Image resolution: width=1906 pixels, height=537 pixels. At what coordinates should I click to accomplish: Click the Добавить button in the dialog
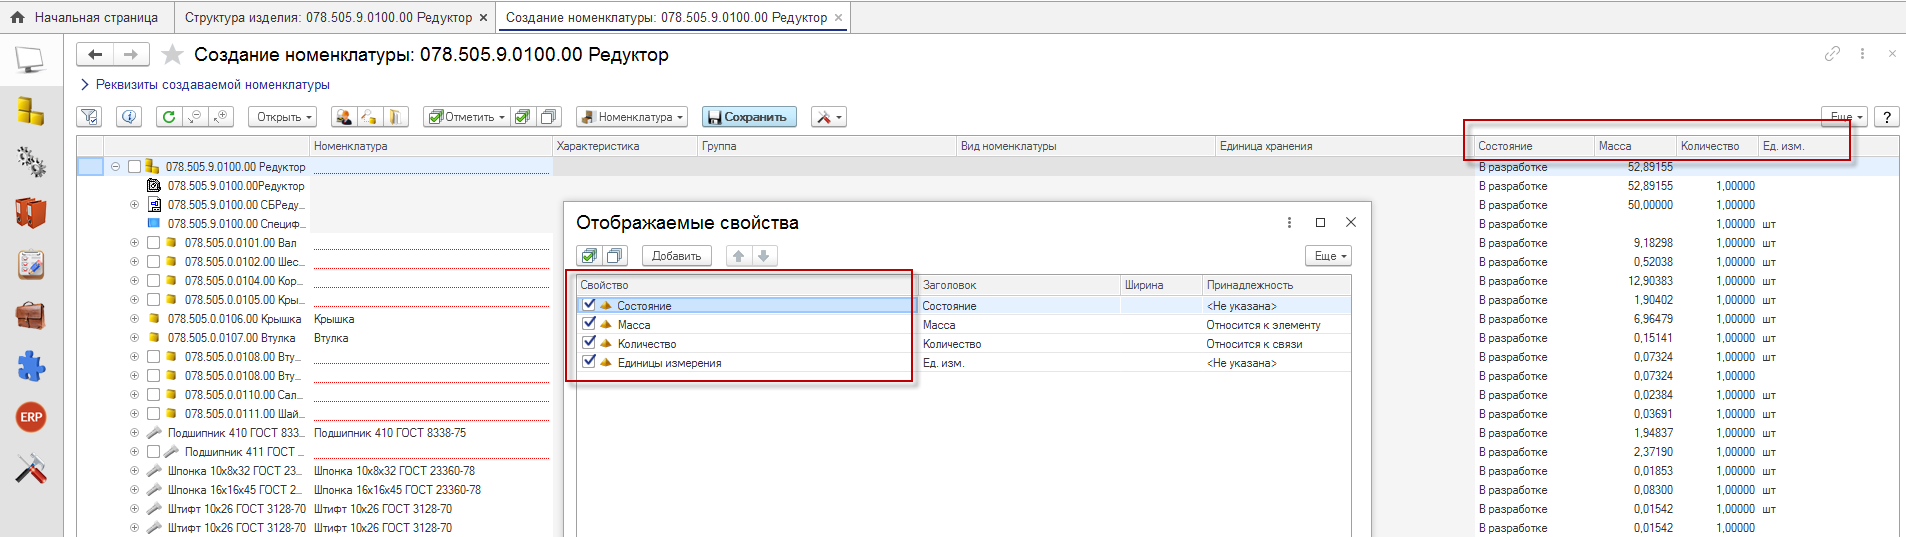676,256
